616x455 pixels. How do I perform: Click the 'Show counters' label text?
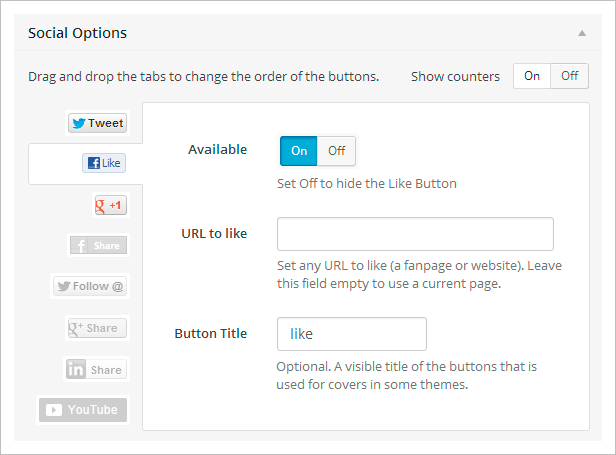tap(455, 77)
